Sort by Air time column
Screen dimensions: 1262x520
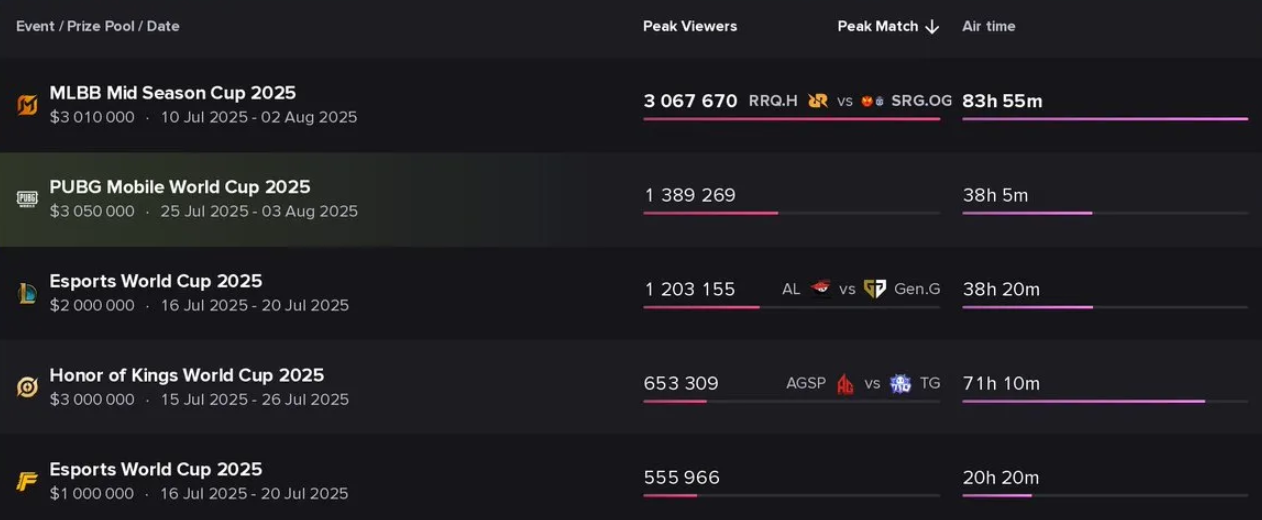point(988,27)
